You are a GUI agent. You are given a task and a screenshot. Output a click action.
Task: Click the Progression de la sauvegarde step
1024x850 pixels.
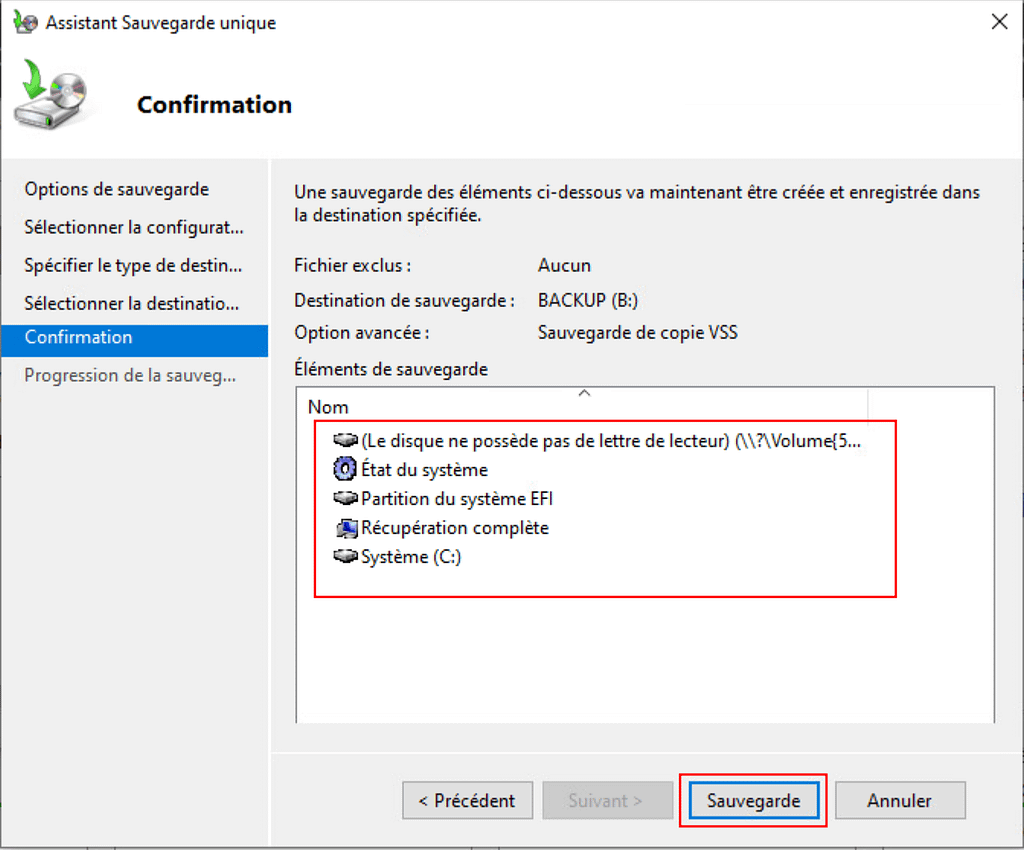[x=130, y=376]
